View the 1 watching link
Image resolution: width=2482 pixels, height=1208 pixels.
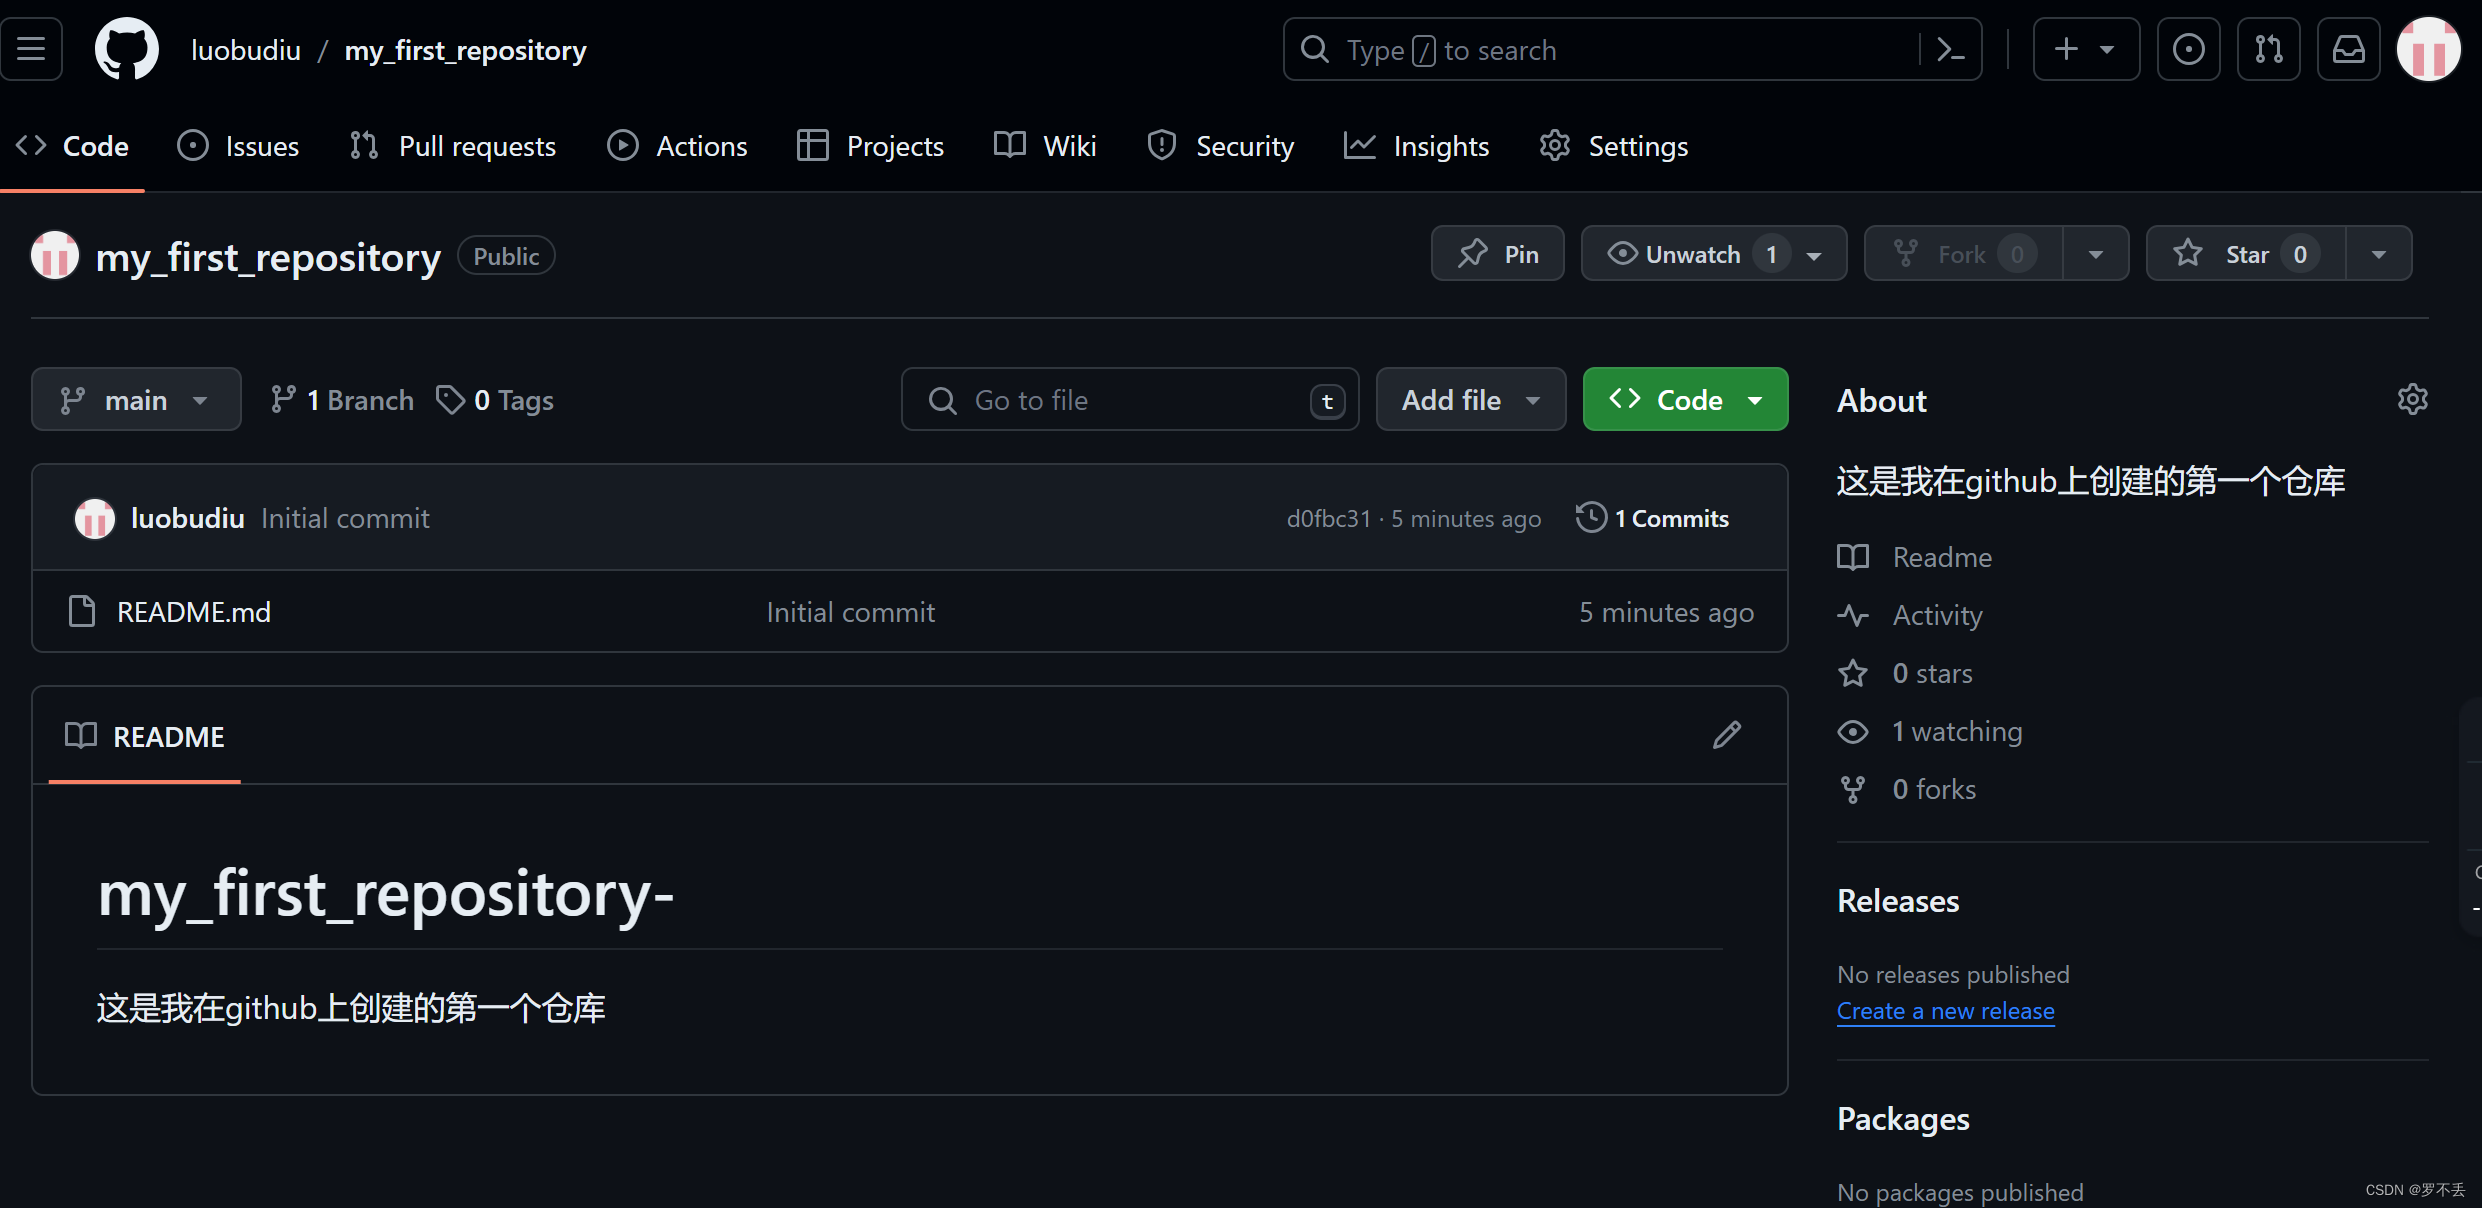coord(1930,731)
